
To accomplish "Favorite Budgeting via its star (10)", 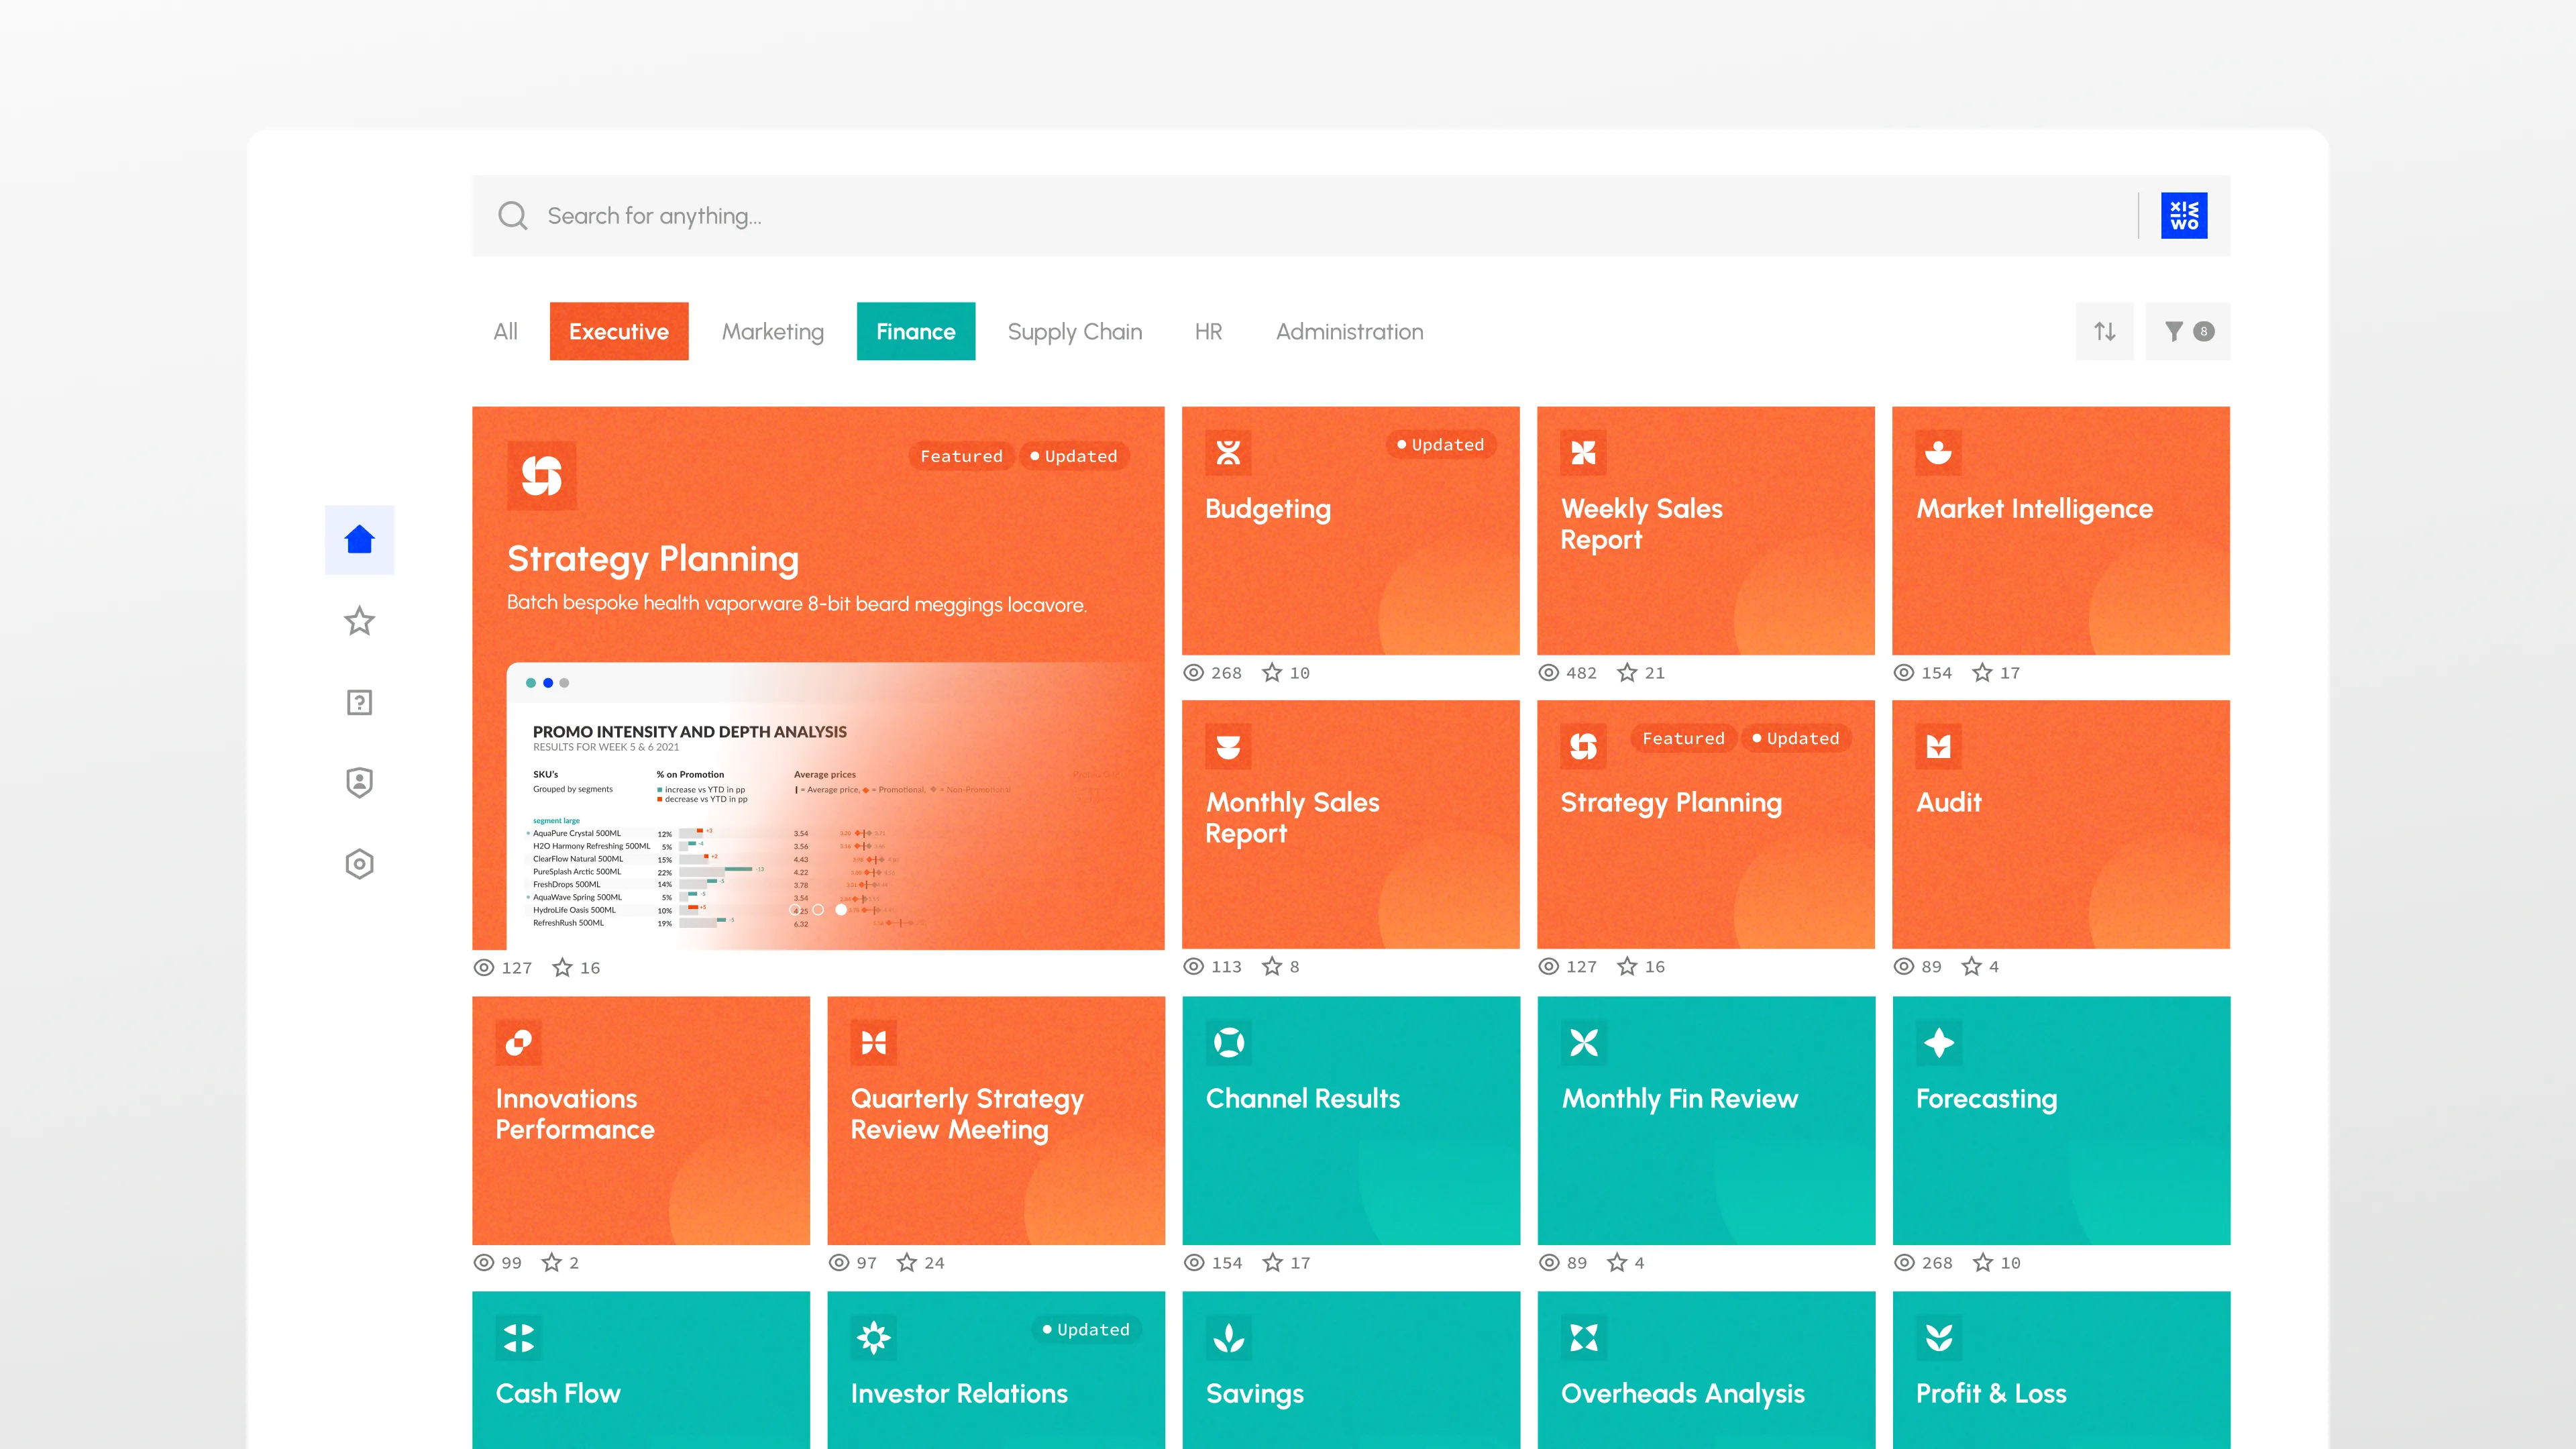I will coord(1271,673).
